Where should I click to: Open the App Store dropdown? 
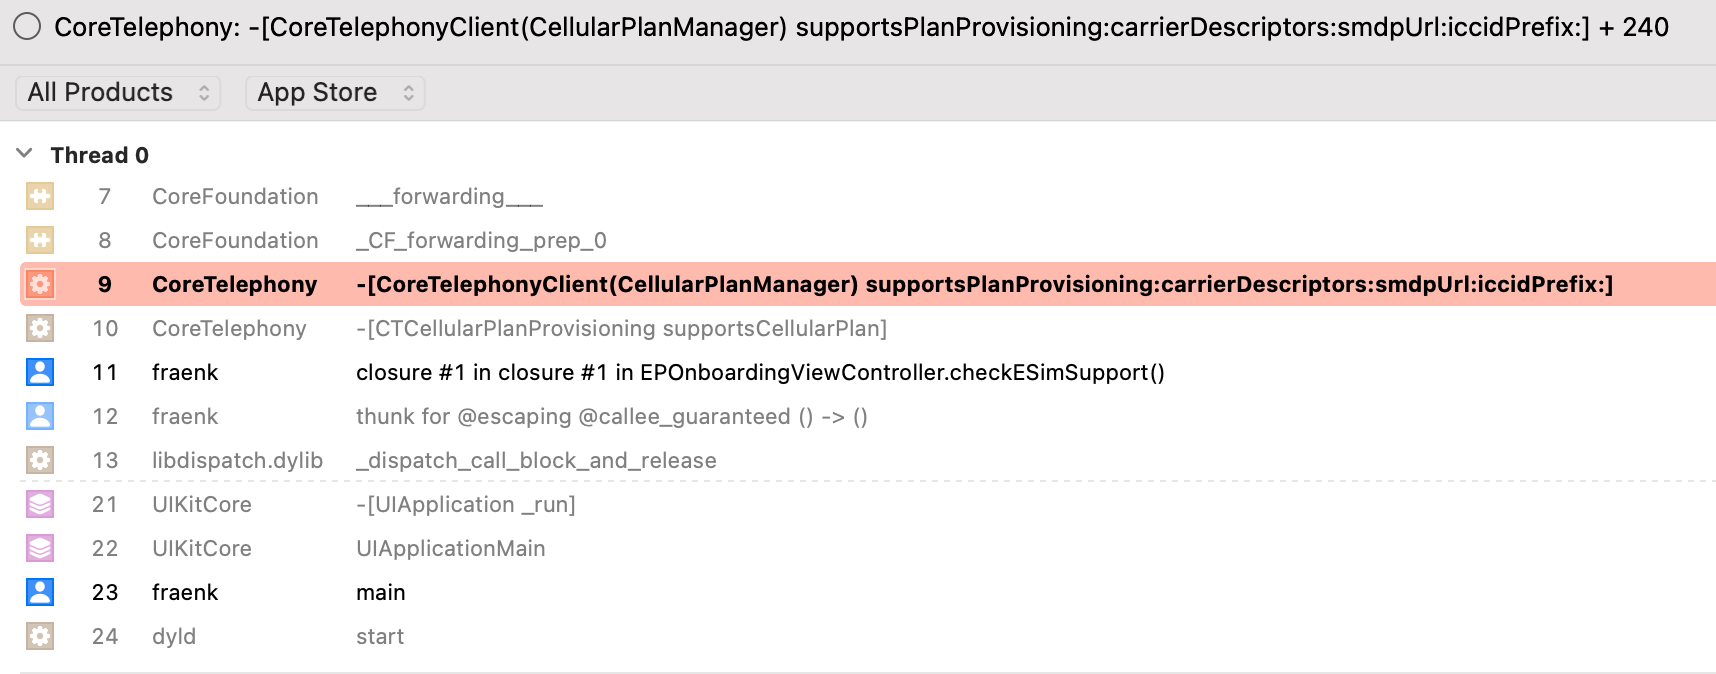[x=335, y=93]
